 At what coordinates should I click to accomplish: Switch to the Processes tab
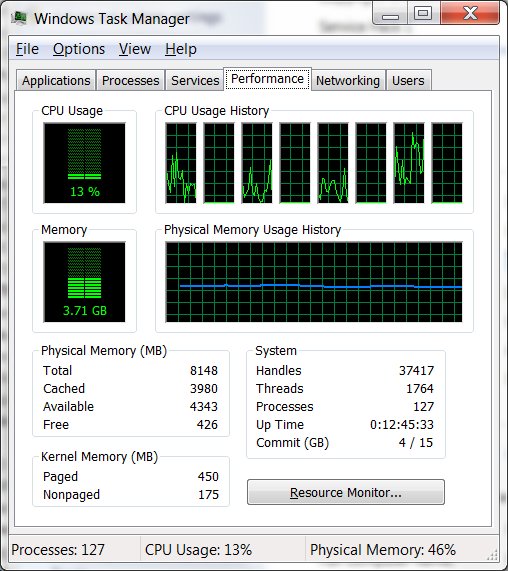point(130,80)
